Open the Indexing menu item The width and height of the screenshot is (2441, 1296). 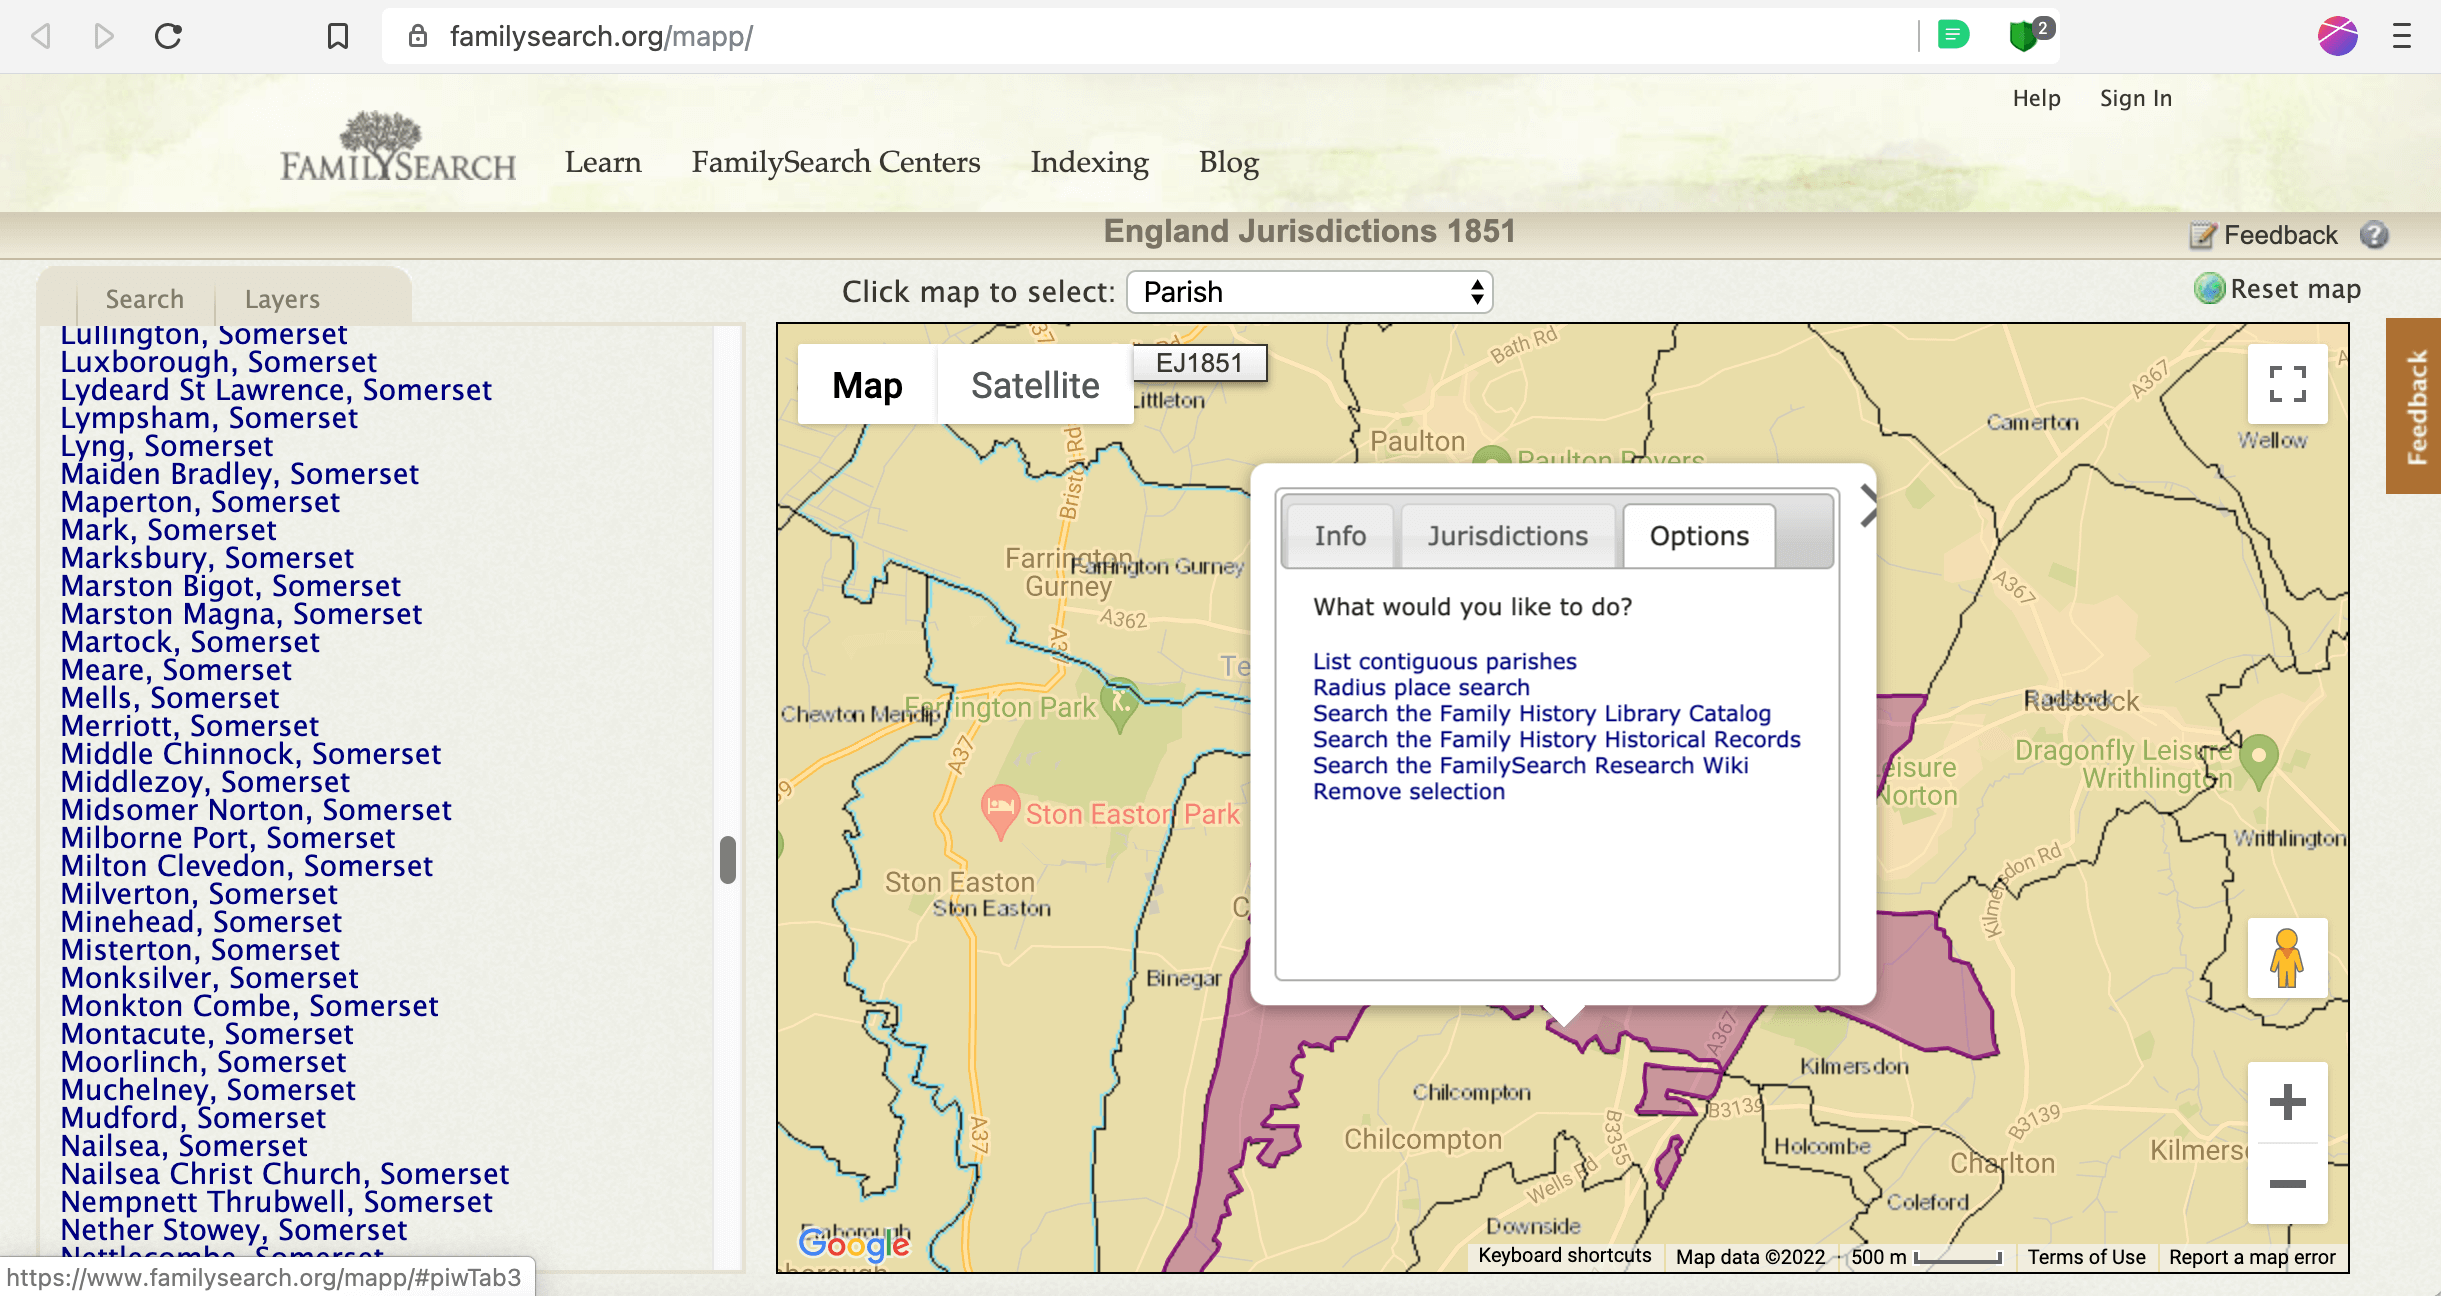1090,162
